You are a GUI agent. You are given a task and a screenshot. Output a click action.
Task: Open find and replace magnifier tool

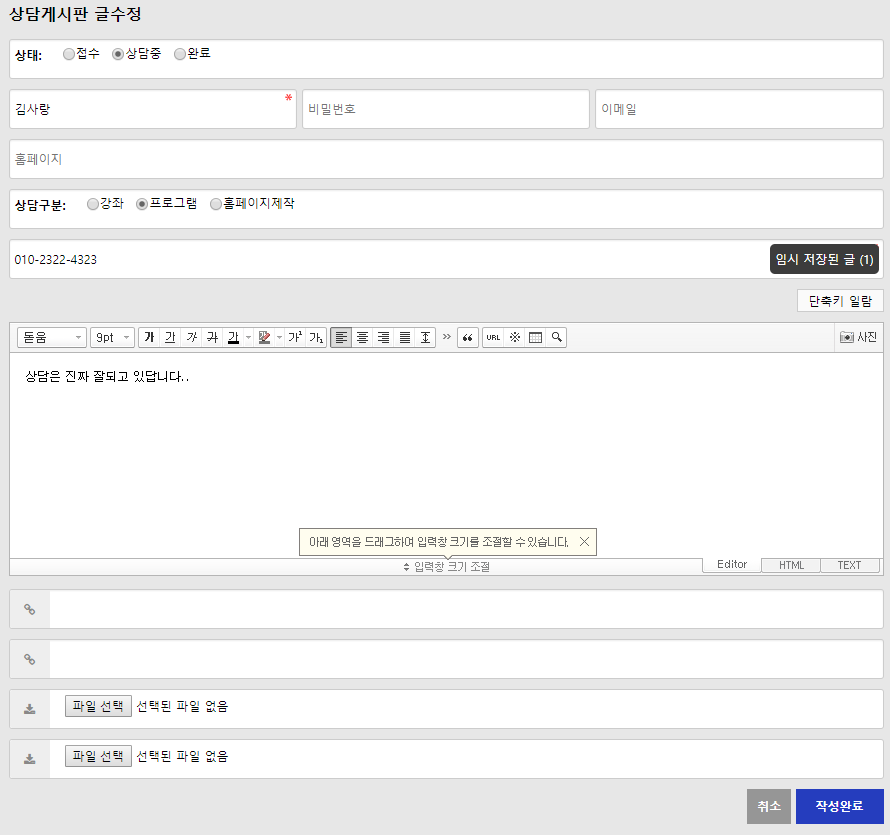click(557, 338)
